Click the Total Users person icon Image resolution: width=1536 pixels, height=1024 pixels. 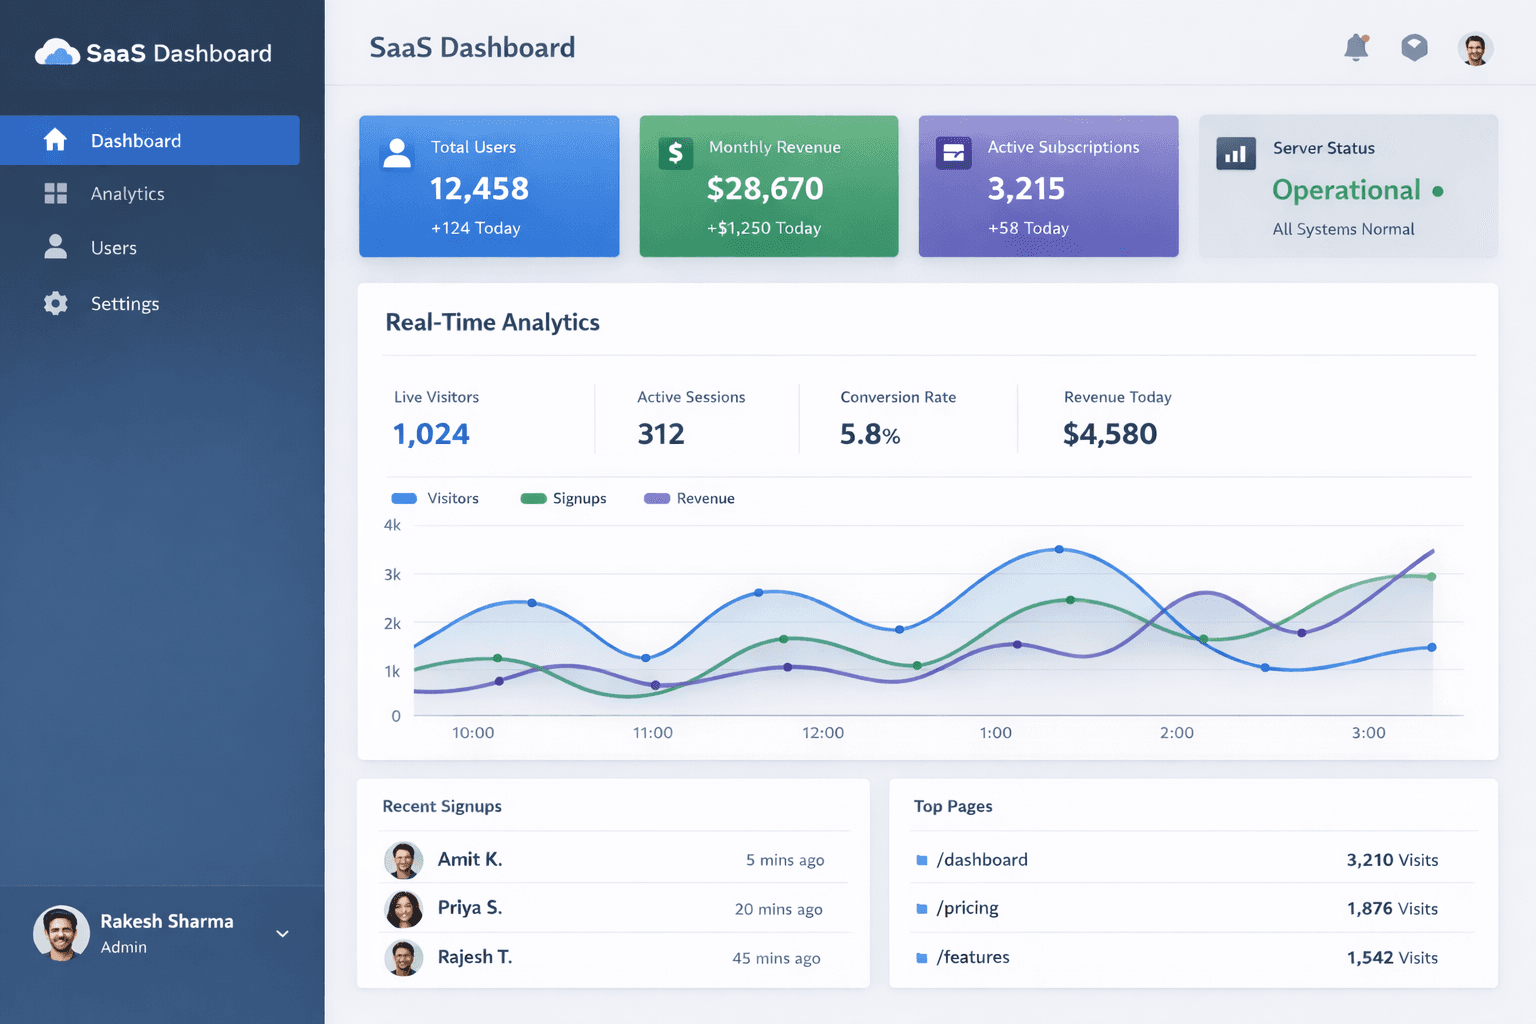point(397,152)
